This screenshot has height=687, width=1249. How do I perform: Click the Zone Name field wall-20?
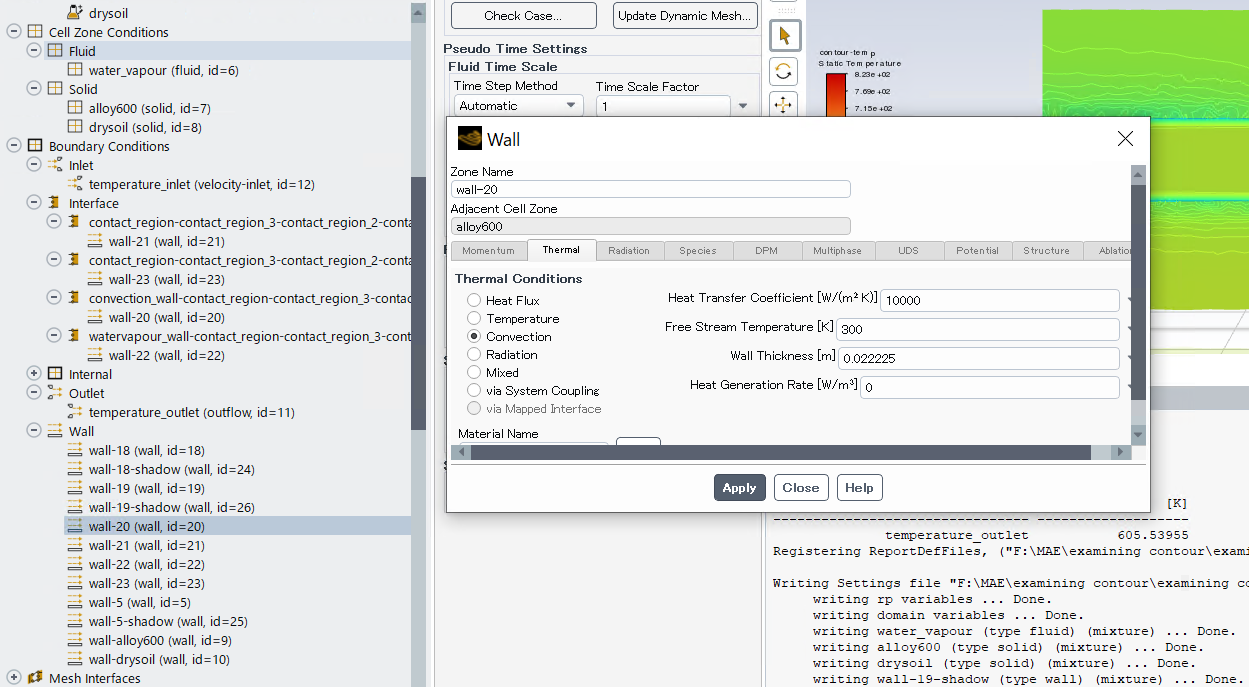(650, 189)
